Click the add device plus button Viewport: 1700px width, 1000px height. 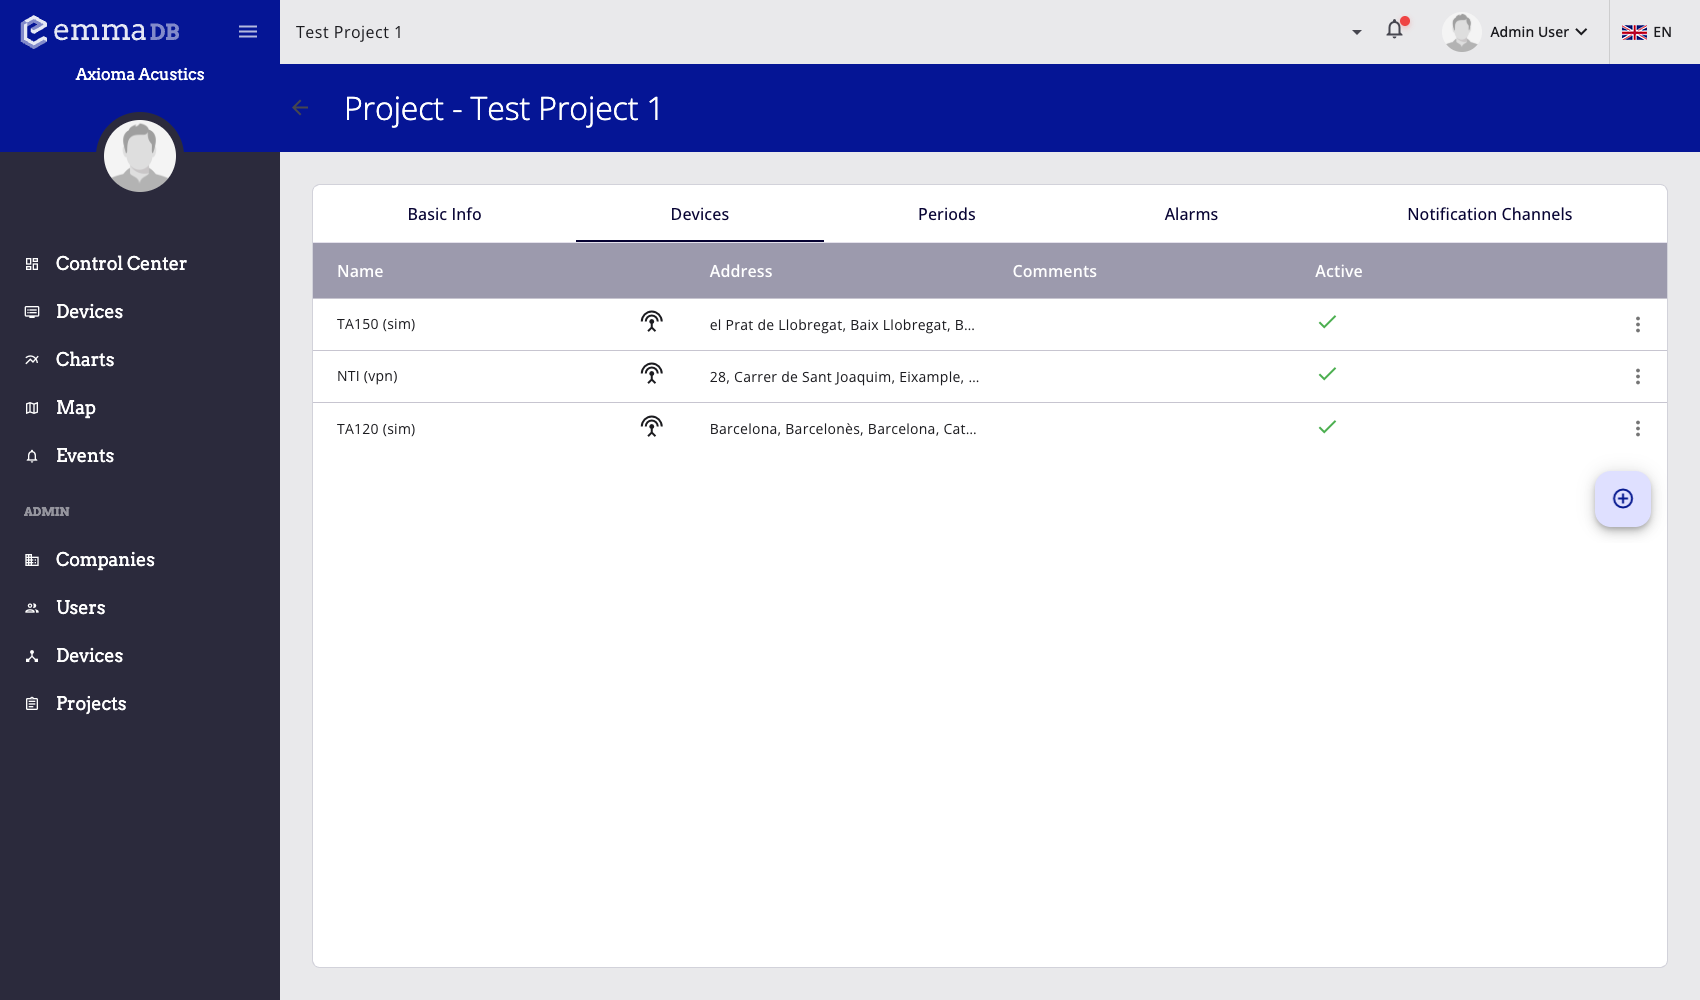point(1622,499)
